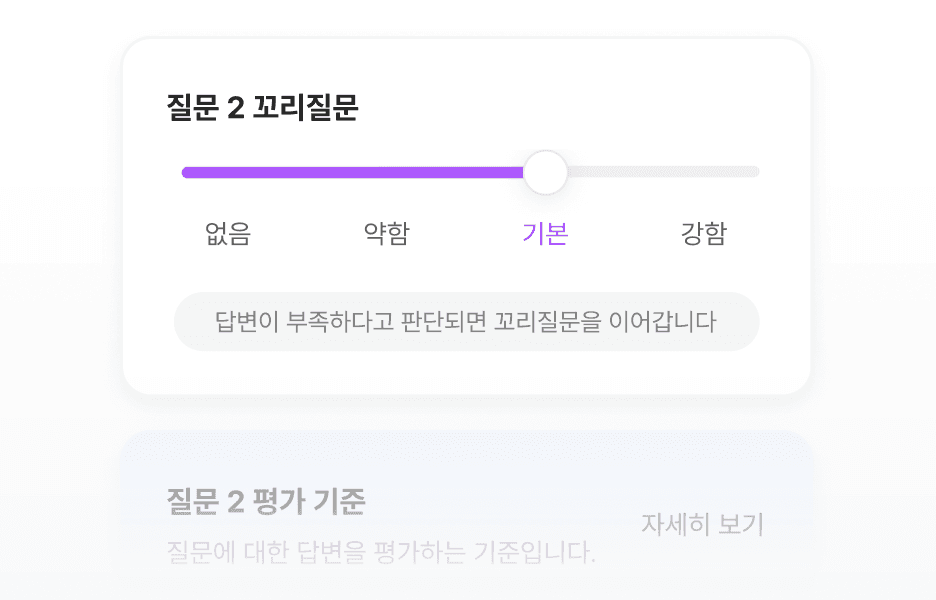The width and height of the screenshot is (936, 600).
Task: Click the word 이어갑니다 in the hint pill
Action: point(663,321)
